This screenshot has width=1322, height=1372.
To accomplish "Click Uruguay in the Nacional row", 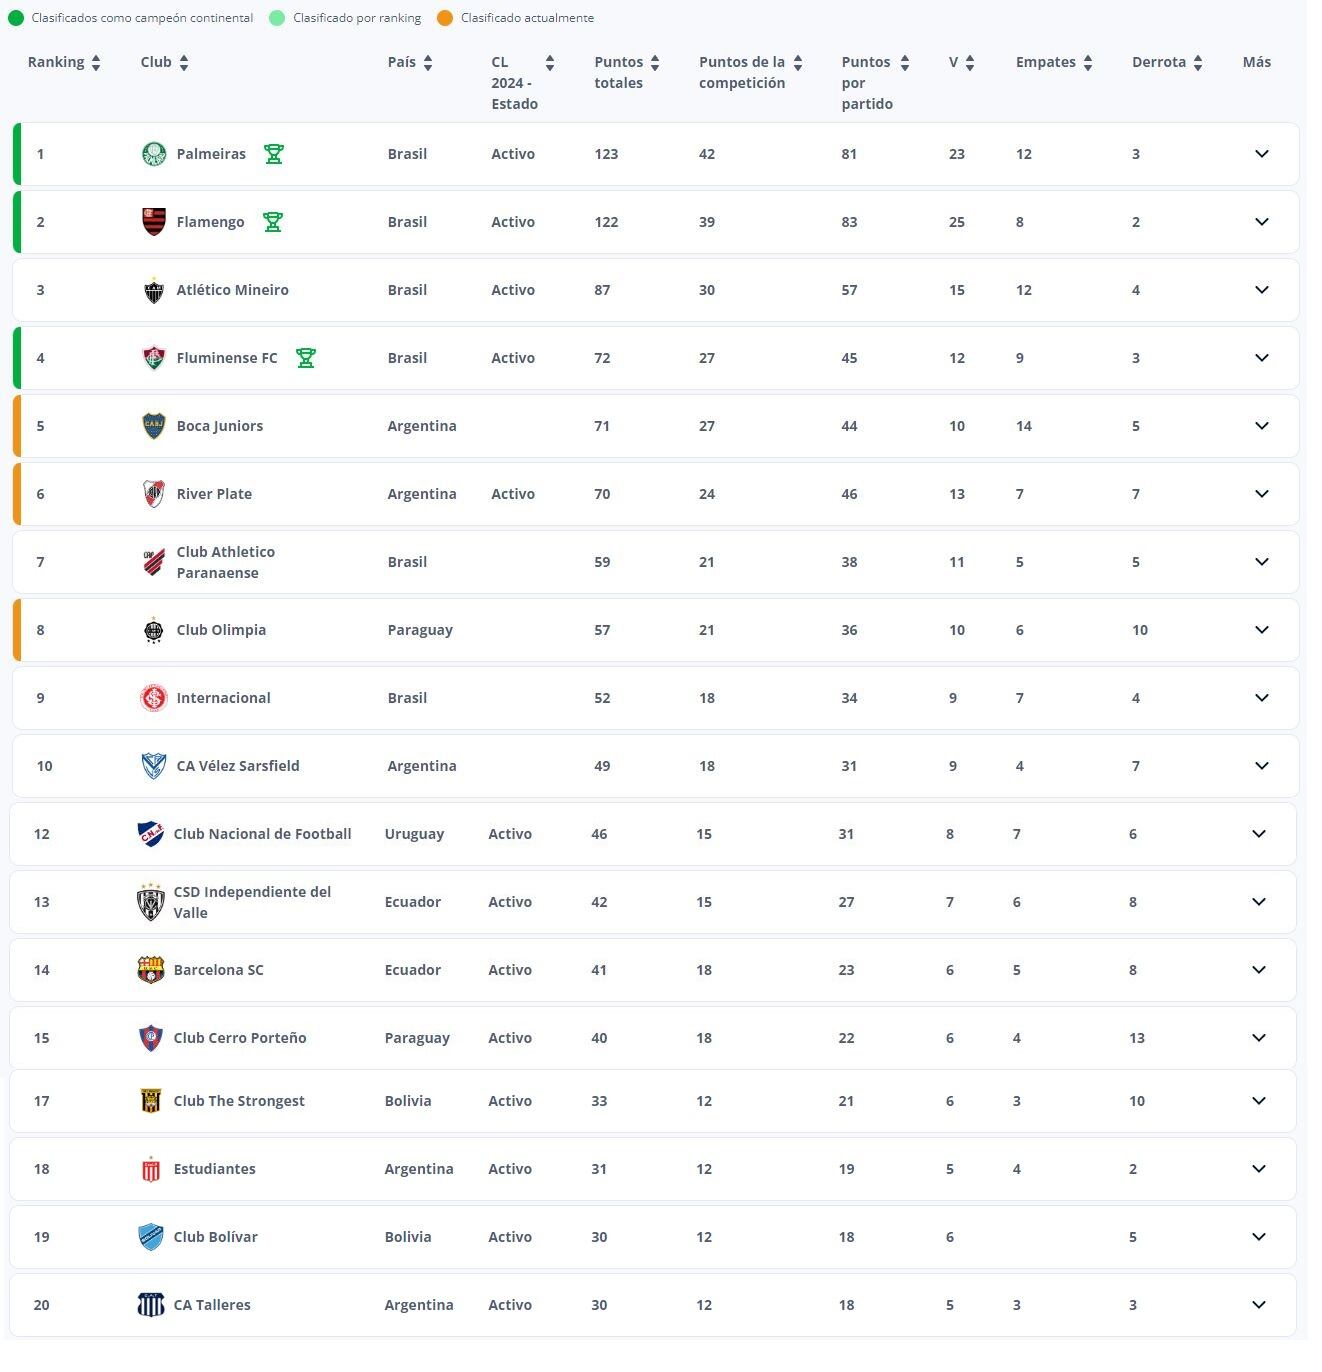I will 414,834.
